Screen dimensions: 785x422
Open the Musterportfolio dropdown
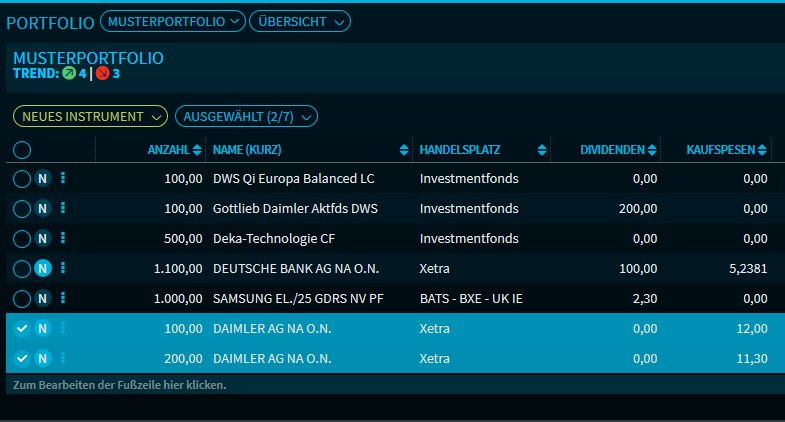173,20
